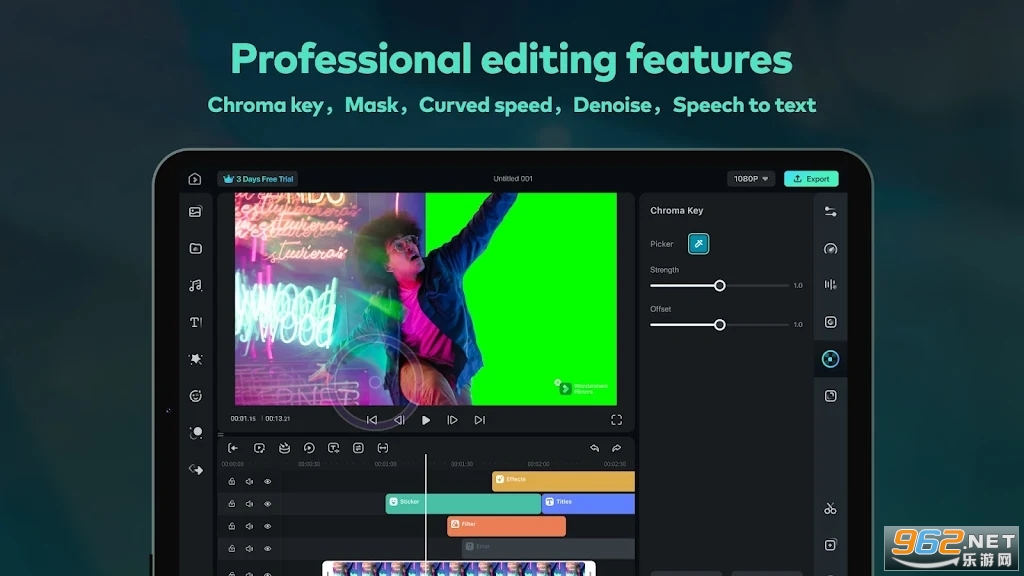Click the 00:02:00 mark on timeline ruler
This screenshot has height=576, width=1024.
(x=538, y=464)
